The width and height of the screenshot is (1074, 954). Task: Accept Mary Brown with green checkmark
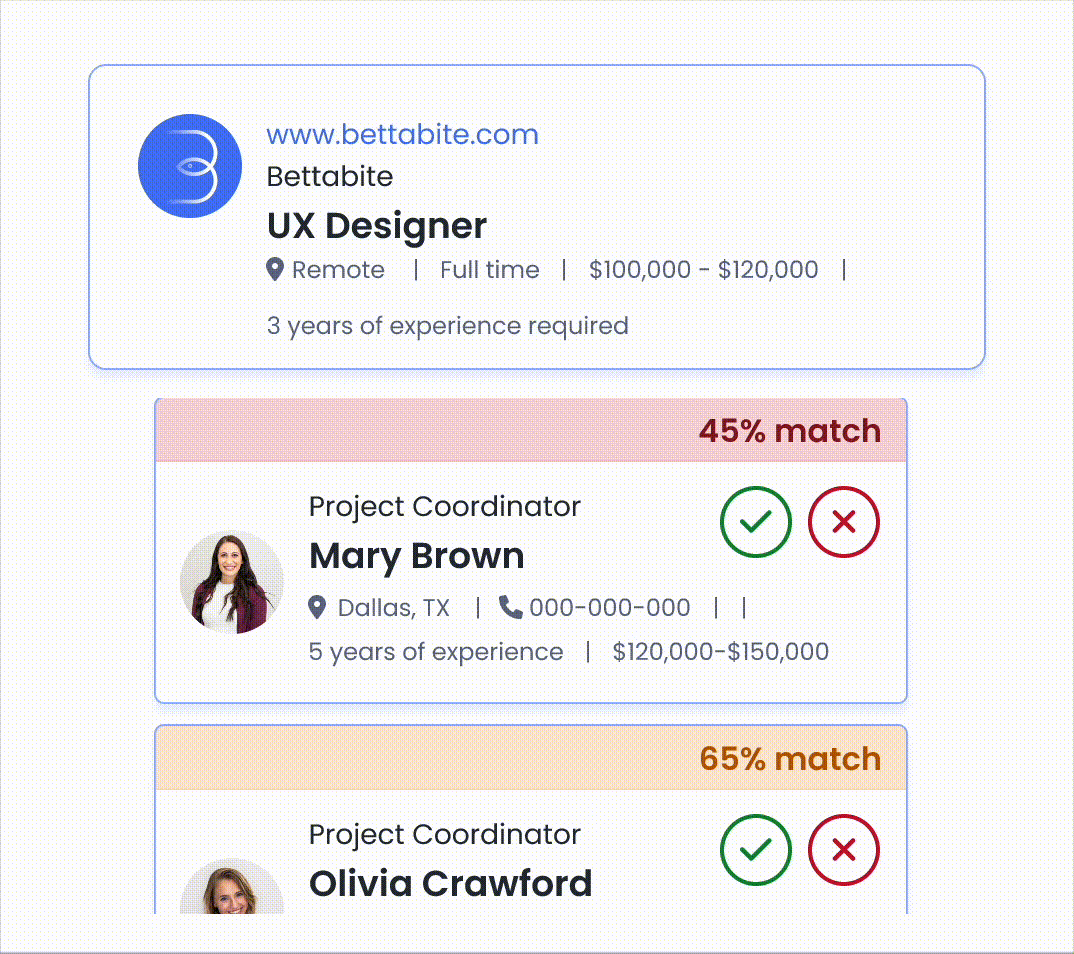756,521
